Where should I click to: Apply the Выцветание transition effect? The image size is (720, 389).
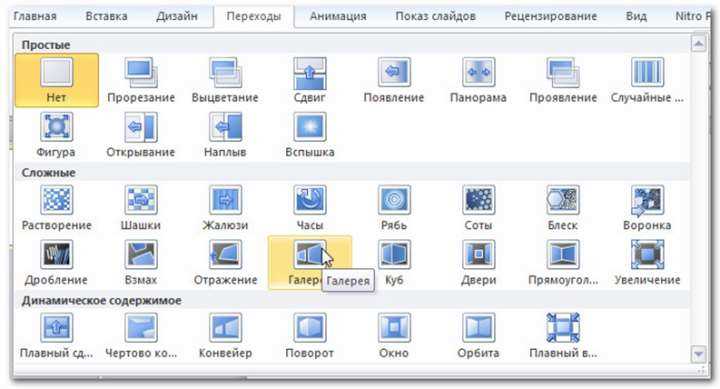coord(225,80)
